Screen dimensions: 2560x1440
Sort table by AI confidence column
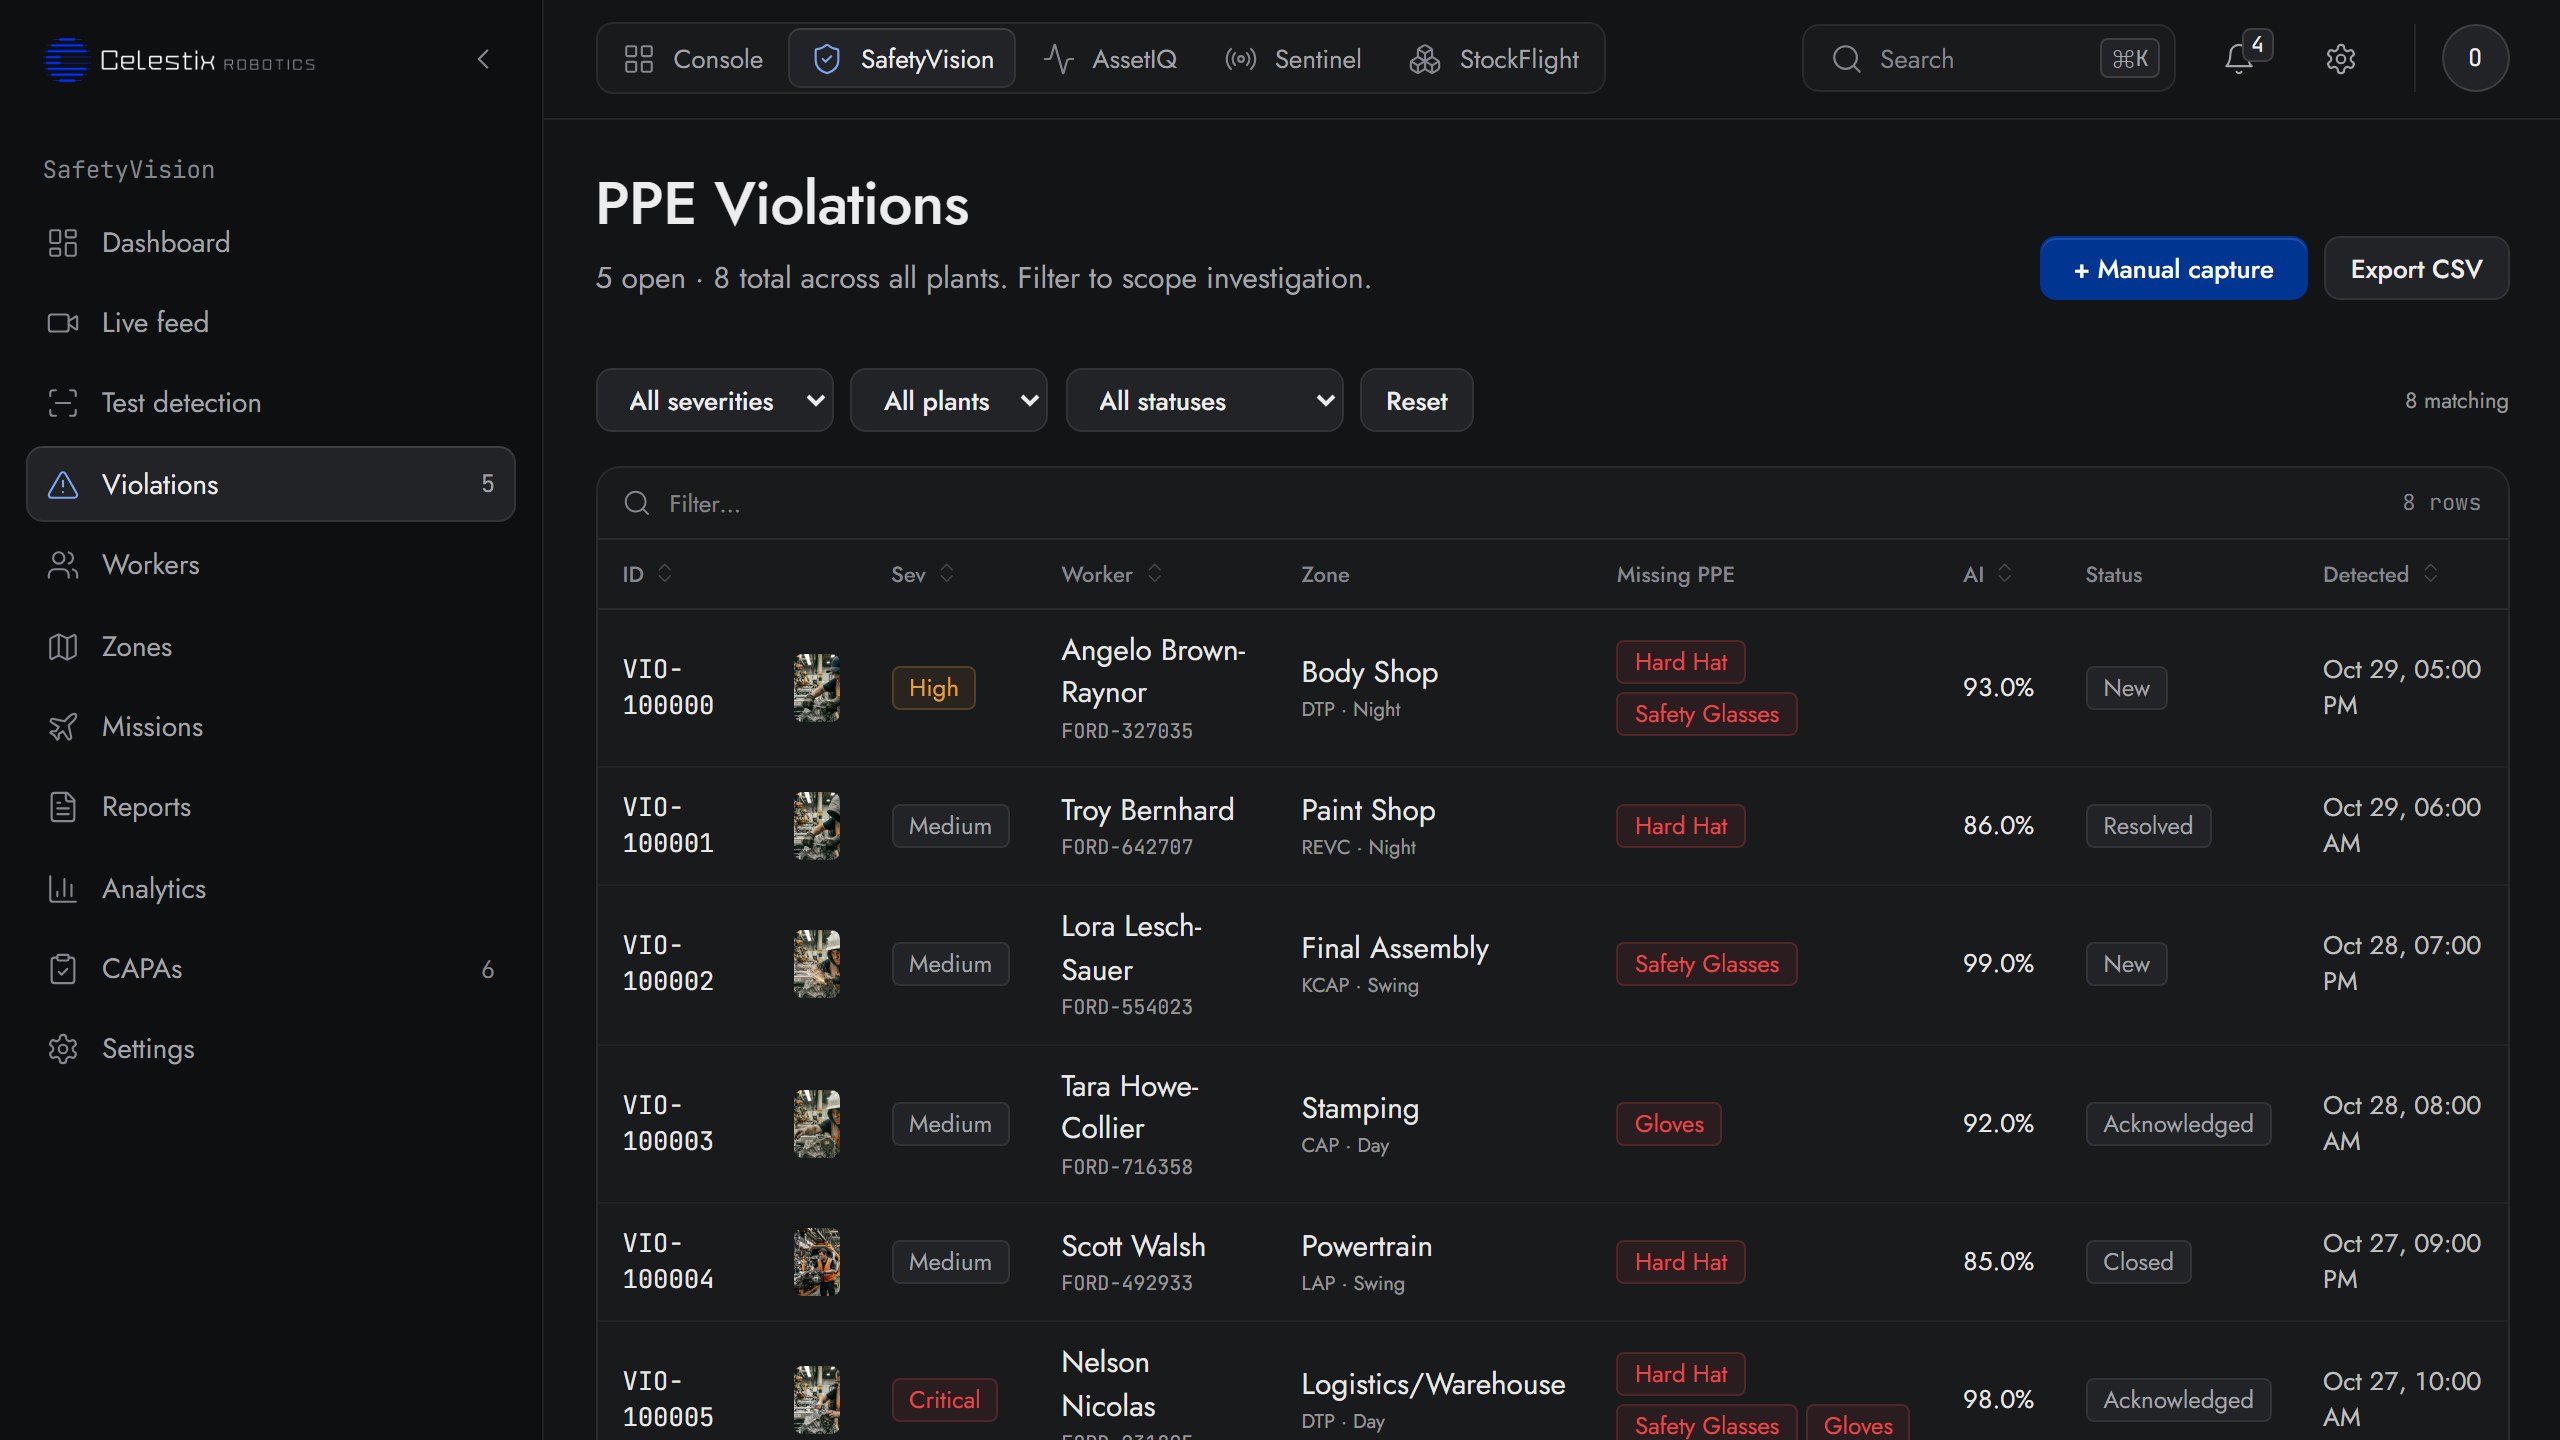click(x=1987, y=574)
